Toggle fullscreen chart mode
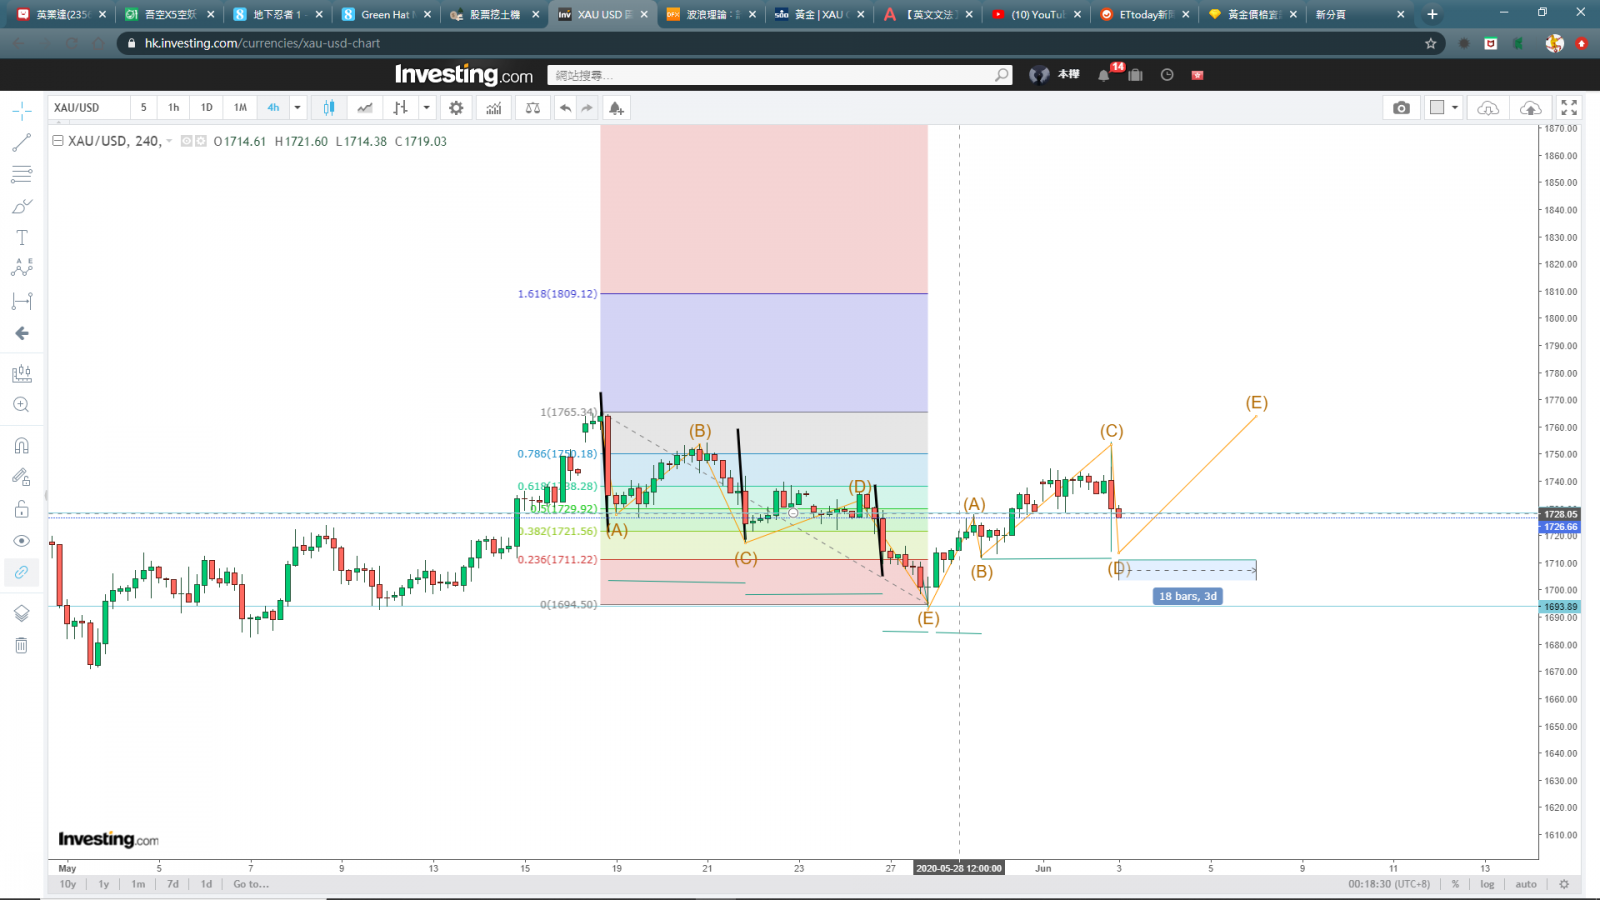1600x900 pixels. pos(1569,108)
